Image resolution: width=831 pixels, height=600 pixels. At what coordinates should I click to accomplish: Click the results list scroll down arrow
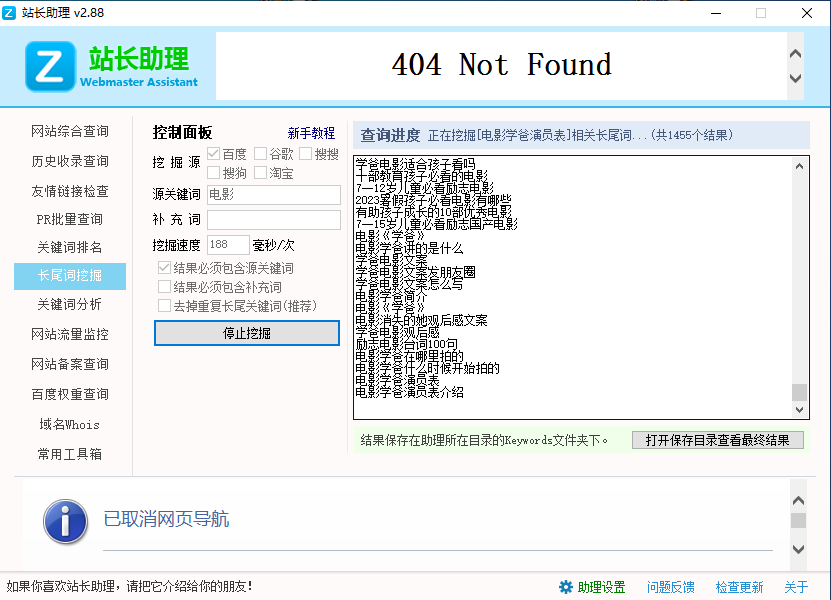(798, 410)
